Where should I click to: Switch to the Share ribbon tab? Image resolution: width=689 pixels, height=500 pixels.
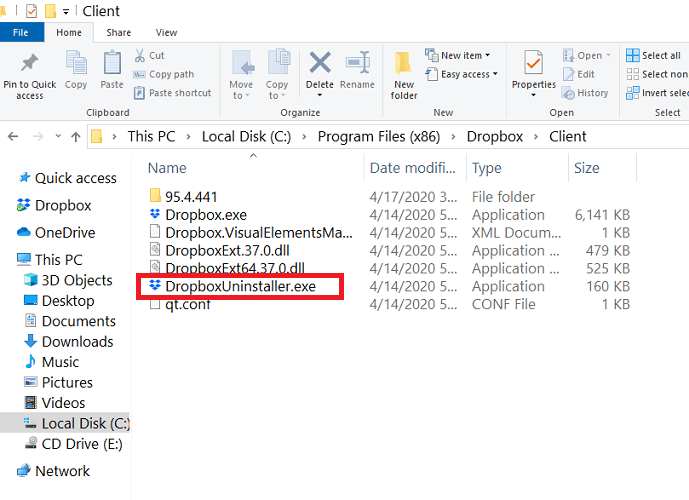pyautogui.click(x=119, y=33)
